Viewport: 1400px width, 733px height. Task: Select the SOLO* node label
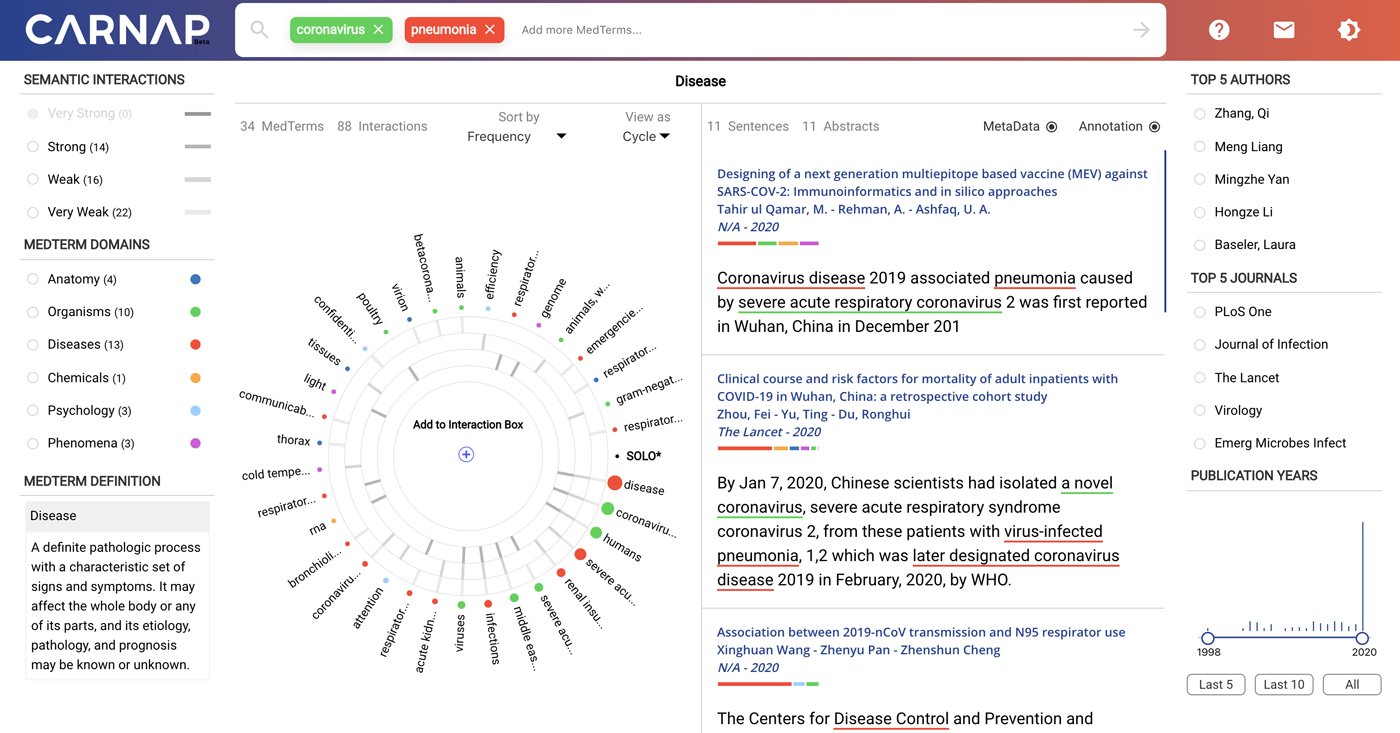(x=644, y=456)
